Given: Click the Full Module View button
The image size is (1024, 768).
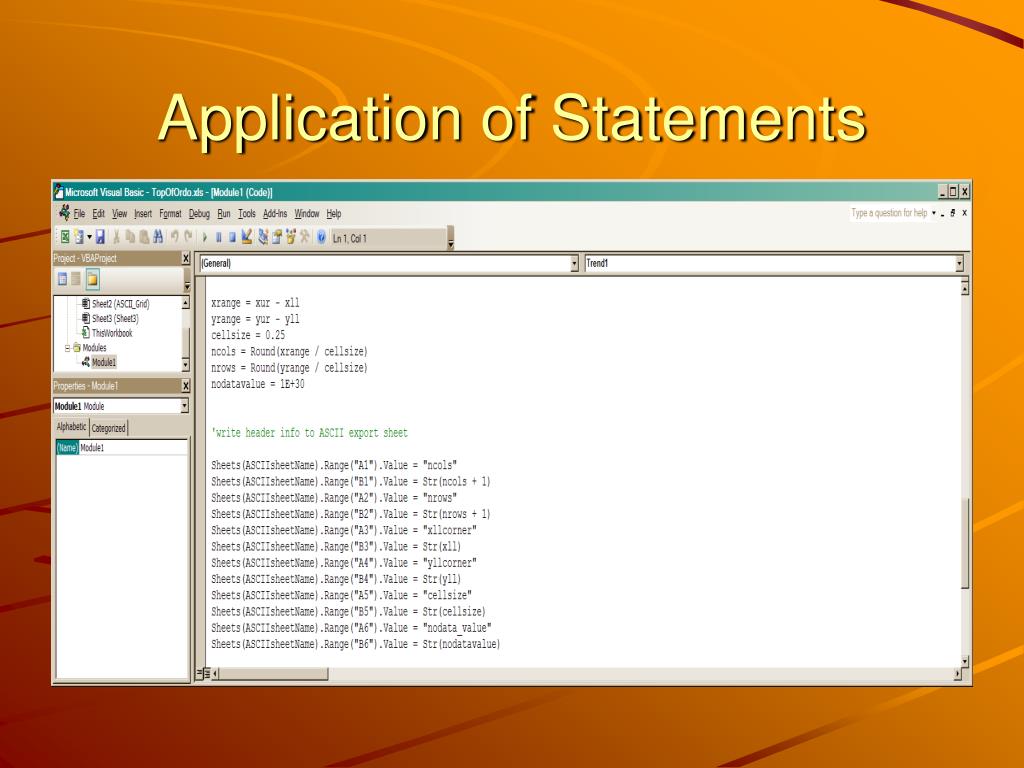Looking at the screenshot, I should point(206,673).
